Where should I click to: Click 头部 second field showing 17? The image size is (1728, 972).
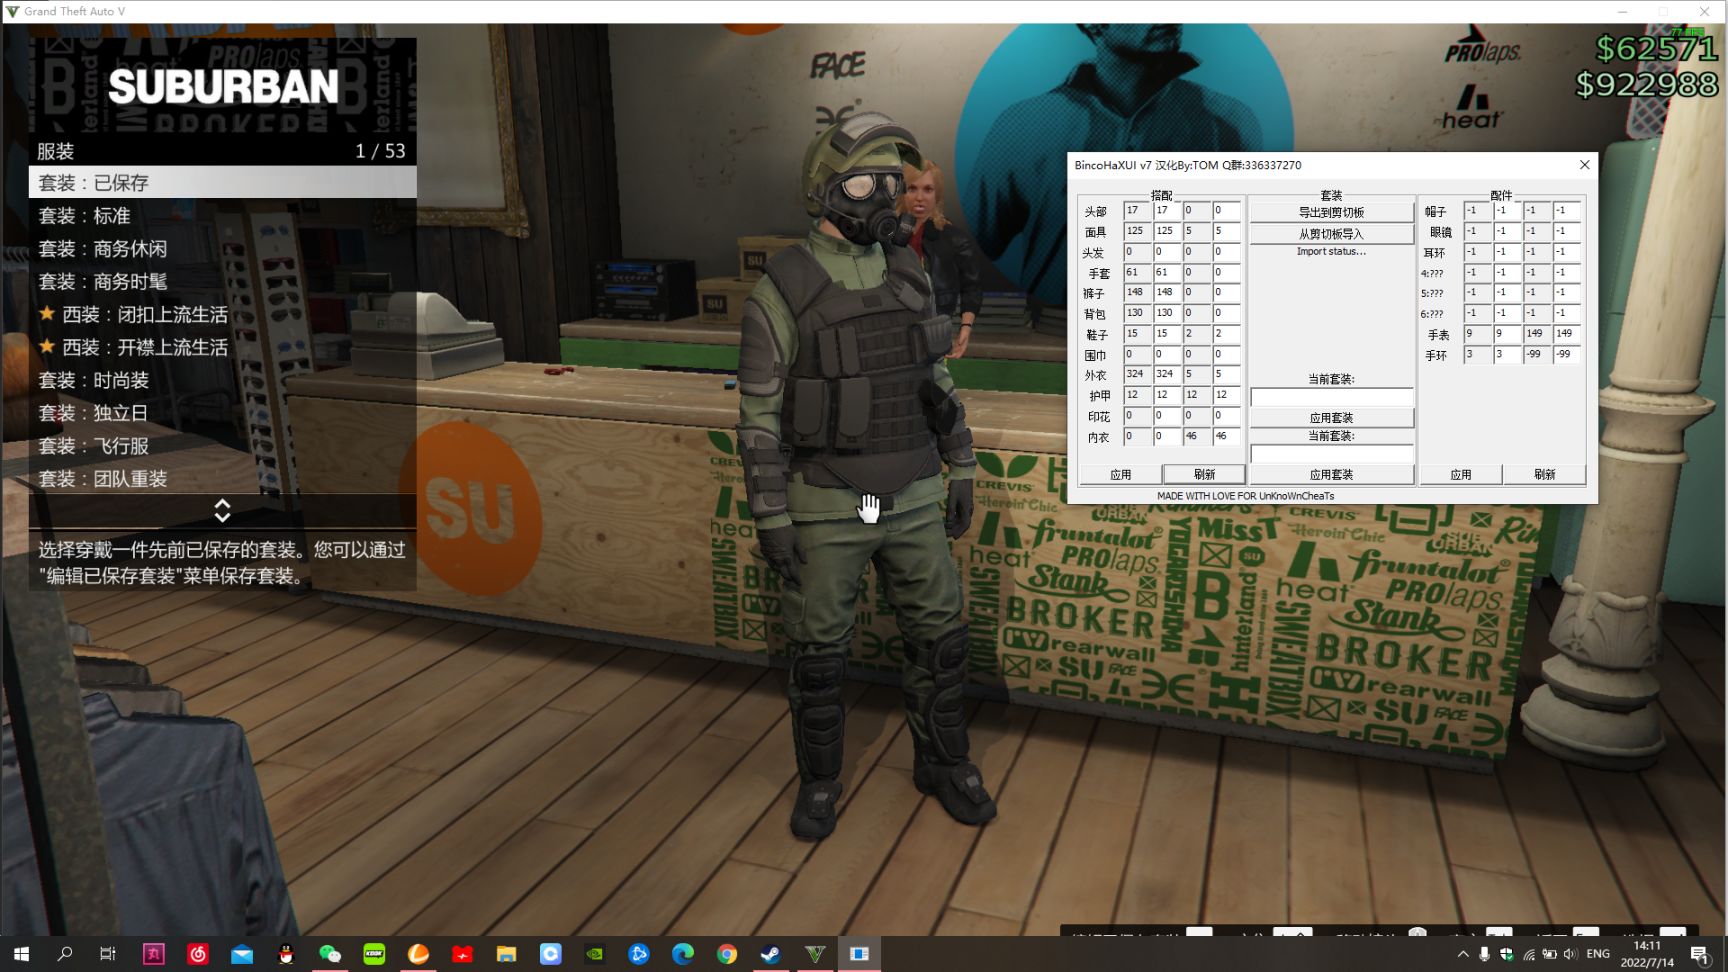click(1167, 211)
